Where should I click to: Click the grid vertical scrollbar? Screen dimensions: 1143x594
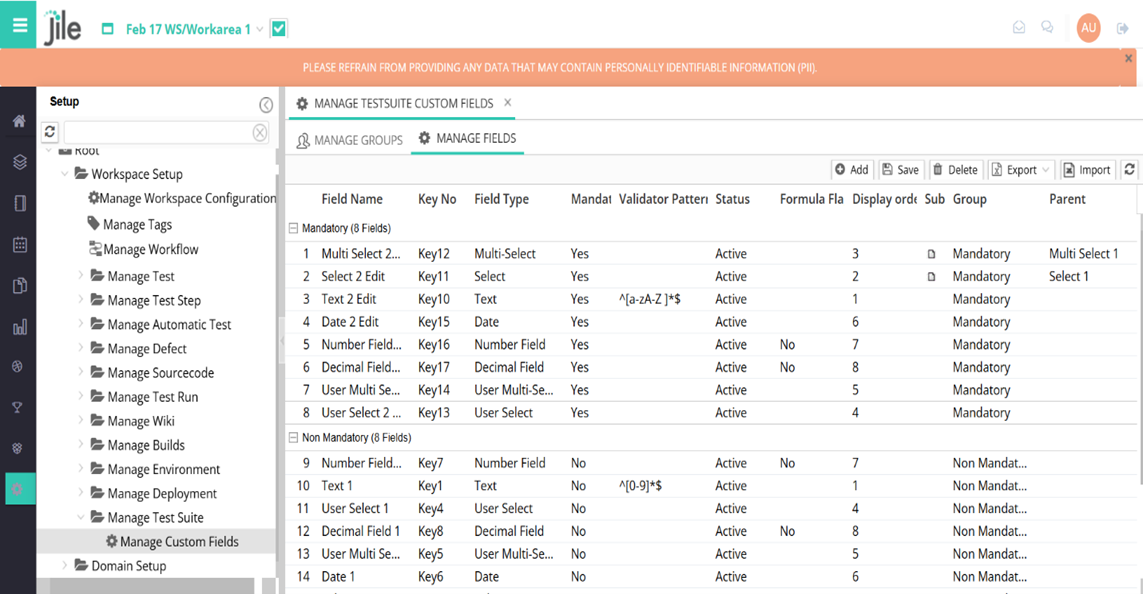(x=1139, y=350)
